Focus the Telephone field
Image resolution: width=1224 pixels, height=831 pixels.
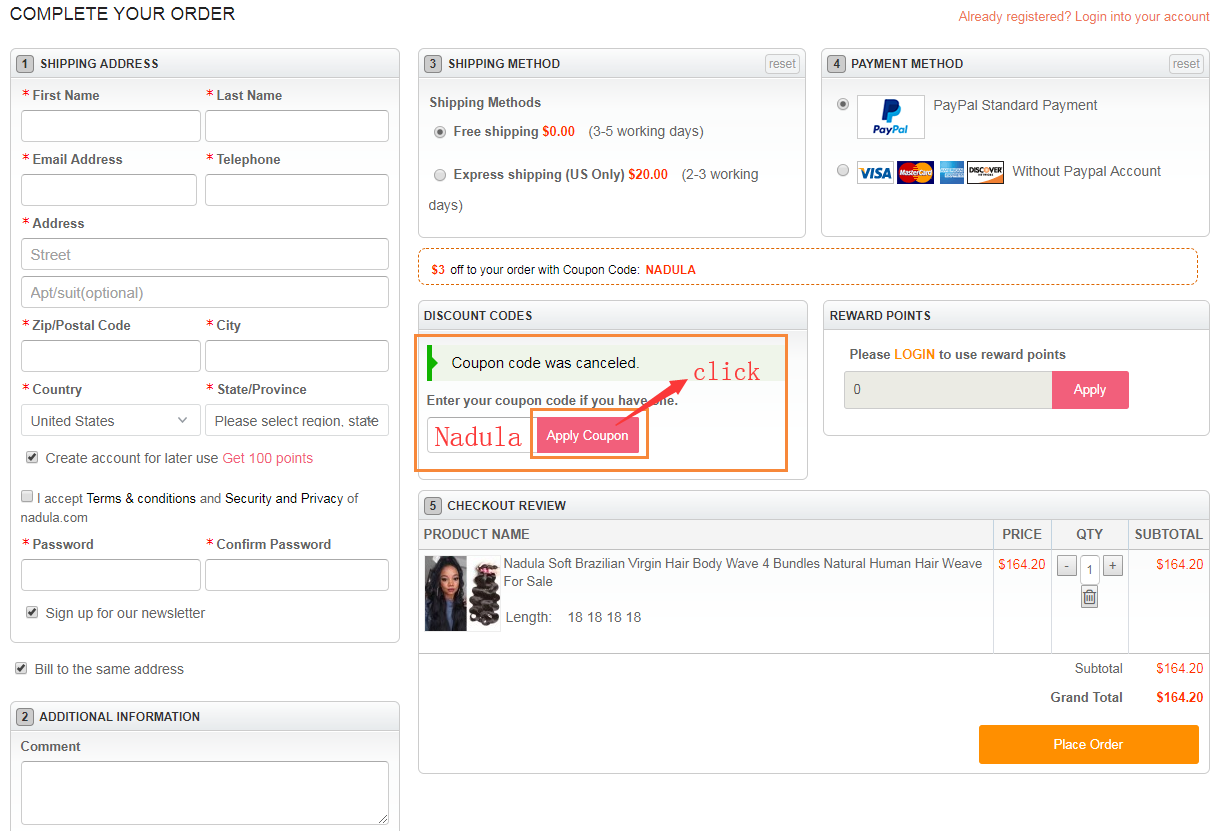coord(297,190)
